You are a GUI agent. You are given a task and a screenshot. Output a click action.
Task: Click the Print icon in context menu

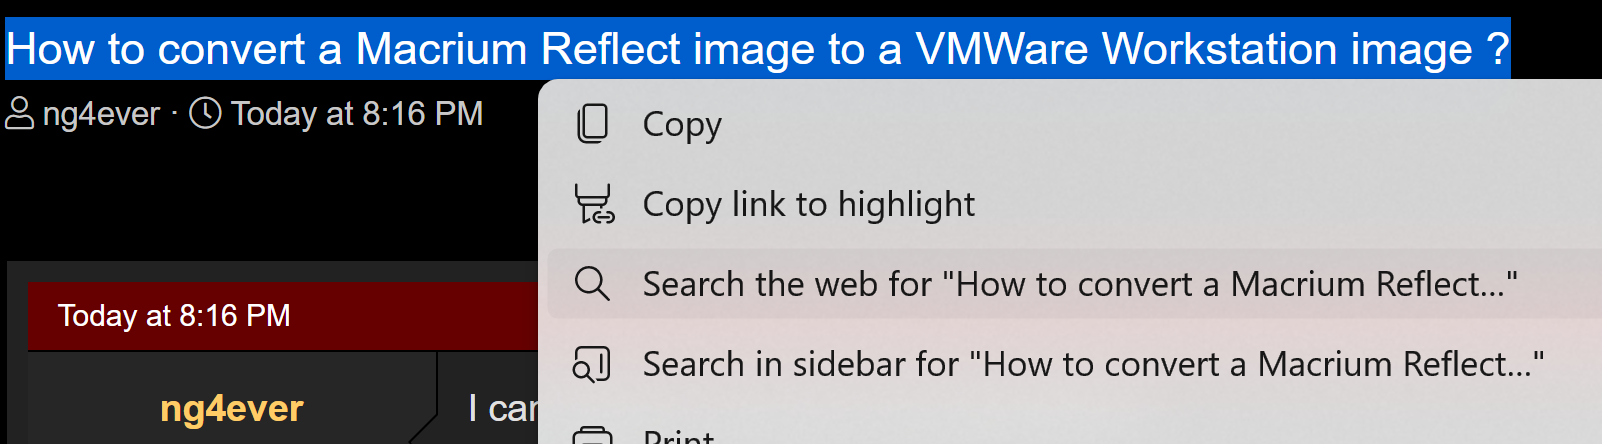coord(592,436)
